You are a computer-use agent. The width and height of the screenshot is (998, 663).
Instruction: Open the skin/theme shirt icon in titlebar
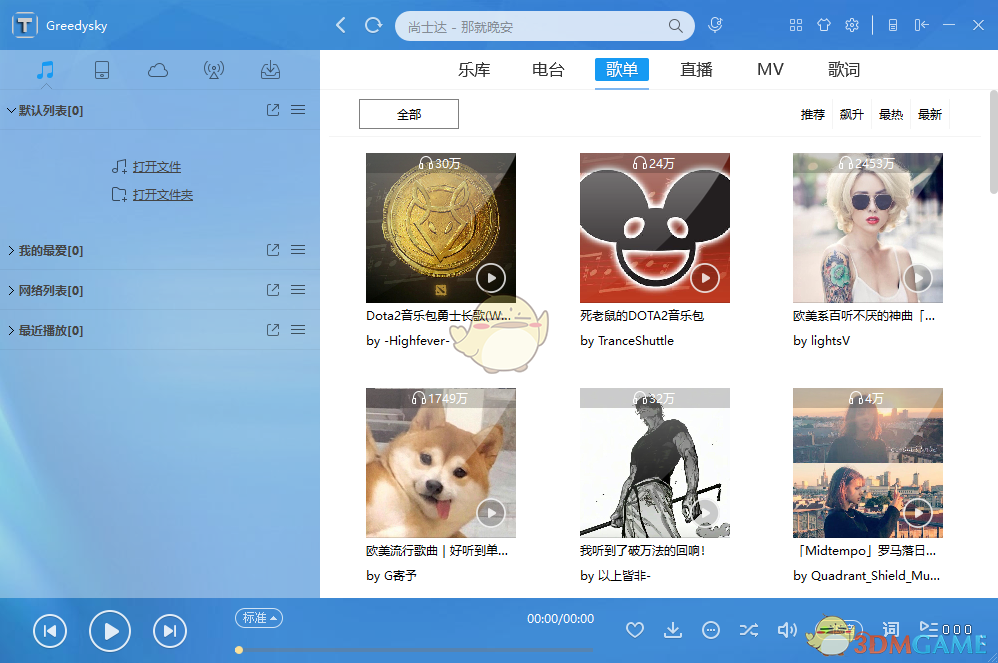[824, 25]
